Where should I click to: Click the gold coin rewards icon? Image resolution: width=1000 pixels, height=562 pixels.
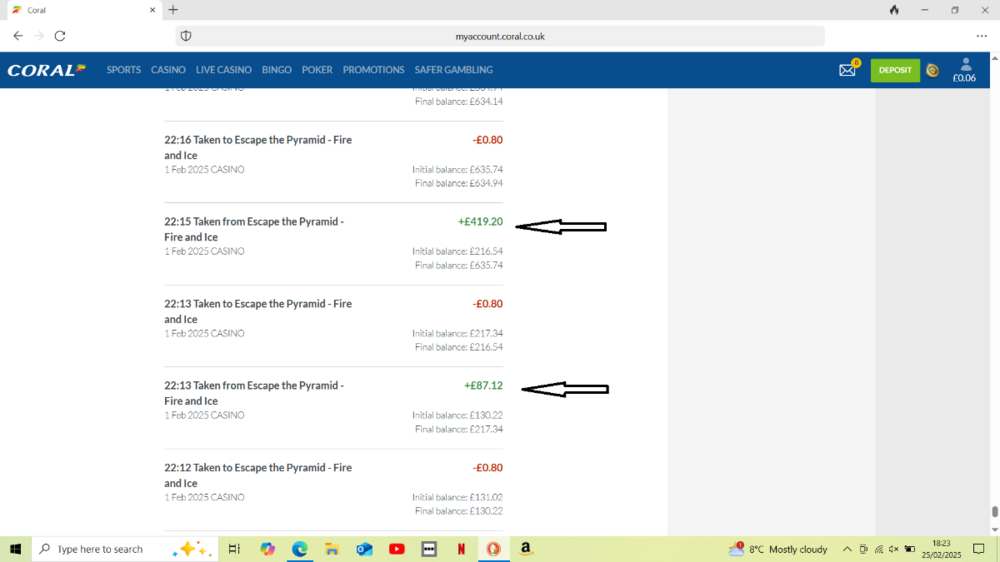pyautogui.click(x=932, y=70)
